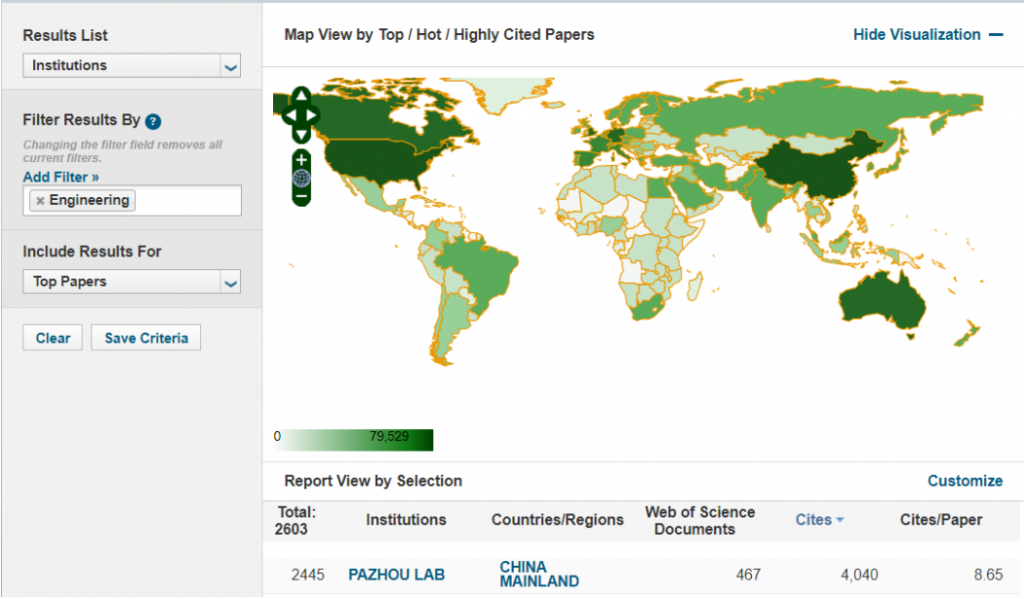Expand the Include Results For dropdown
The image size is (1024, 599).
[231, 283]
